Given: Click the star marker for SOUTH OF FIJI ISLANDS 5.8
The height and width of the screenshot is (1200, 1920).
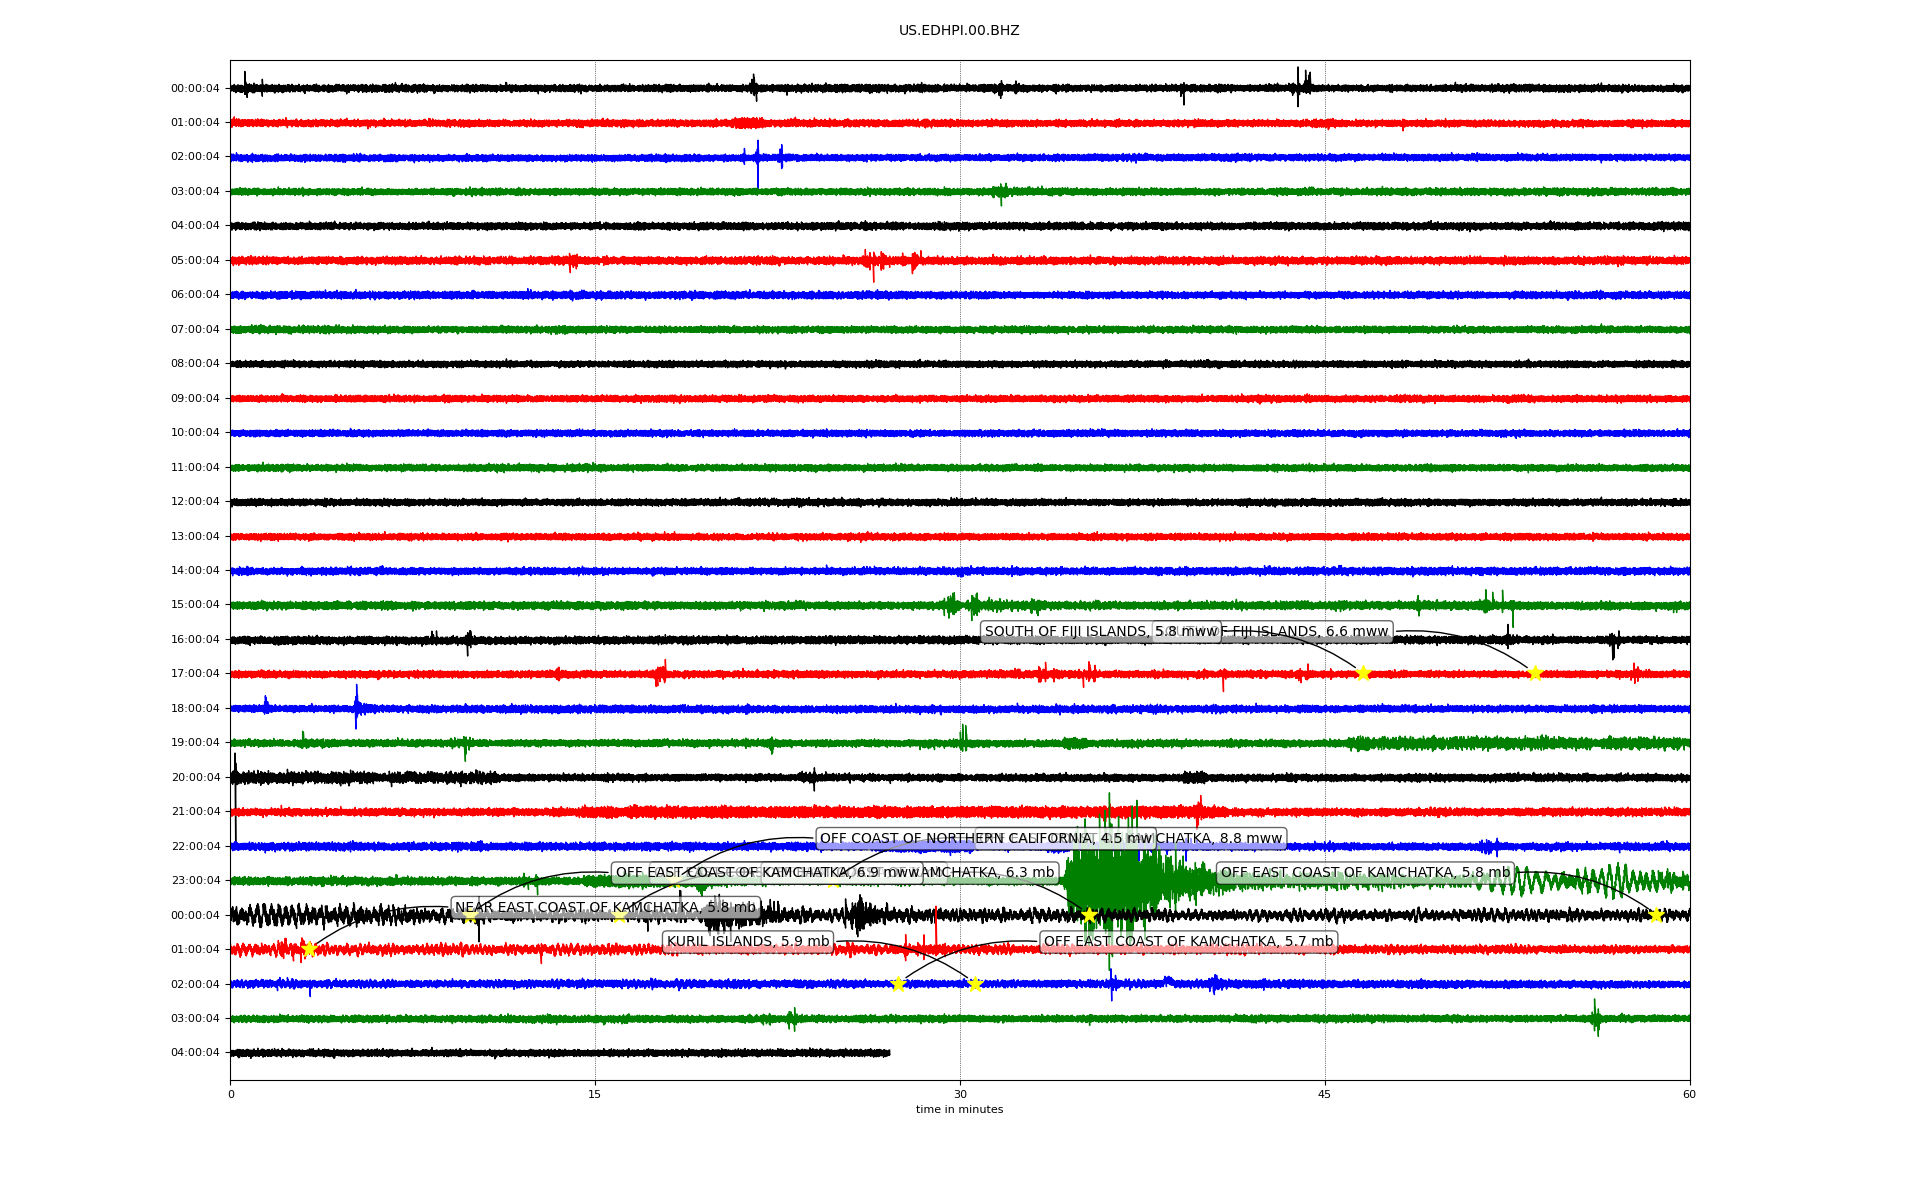Looking at the screenshot, I should point(1362,673).
